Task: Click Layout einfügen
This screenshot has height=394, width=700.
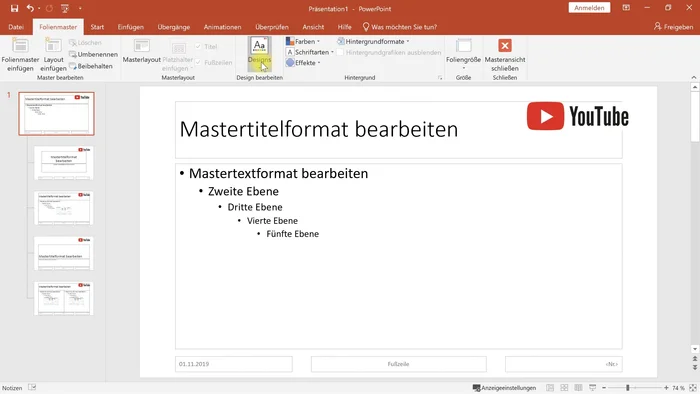Action: (x=53, y=54)
